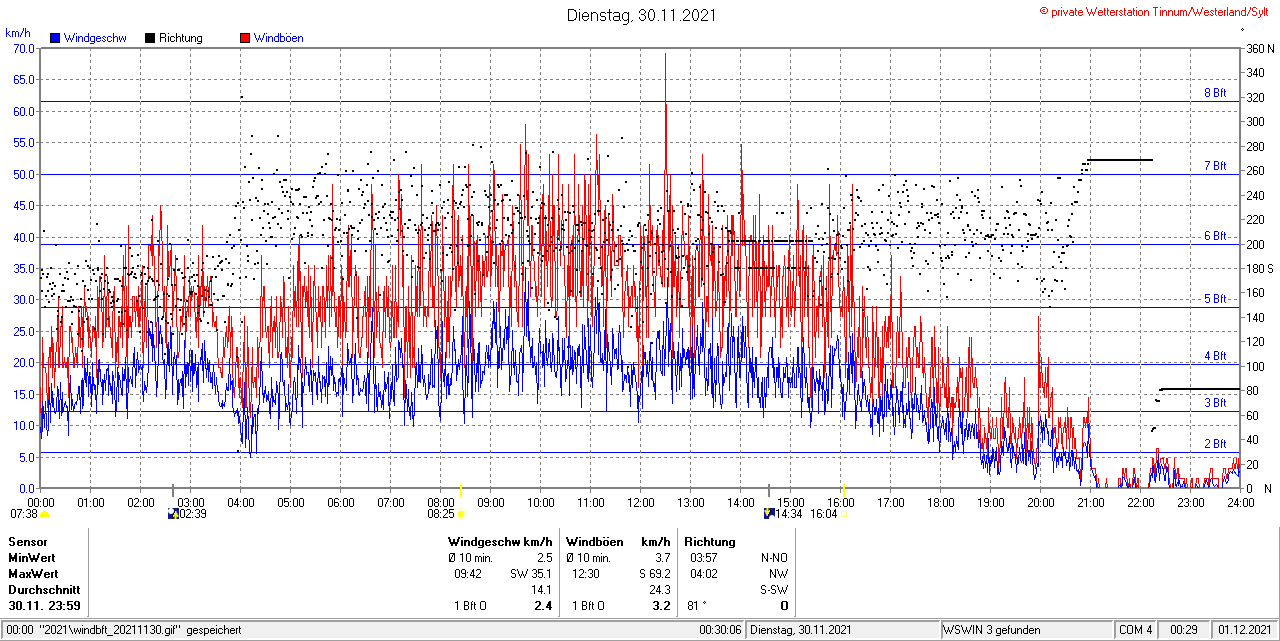1280x641 pixels.
Task: Click the S-SW average direction value
Action: point(774,590)
